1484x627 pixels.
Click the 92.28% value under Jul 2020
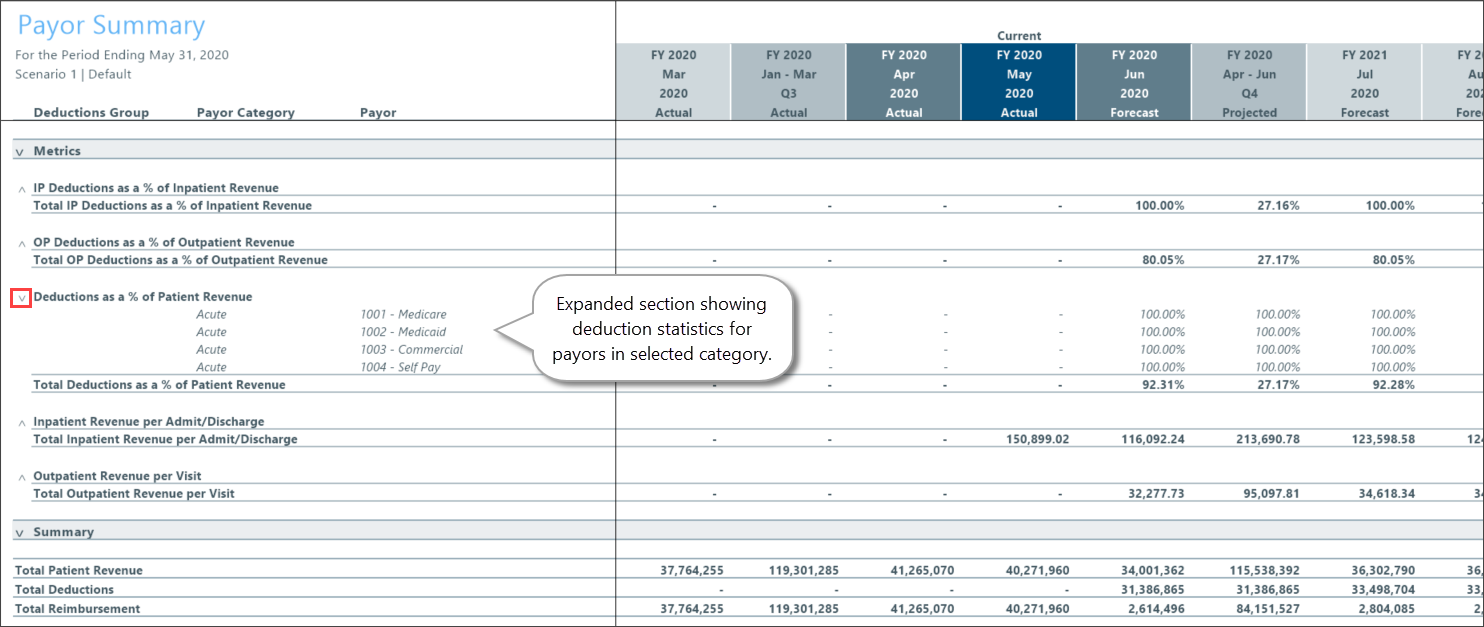[1393, 385]
